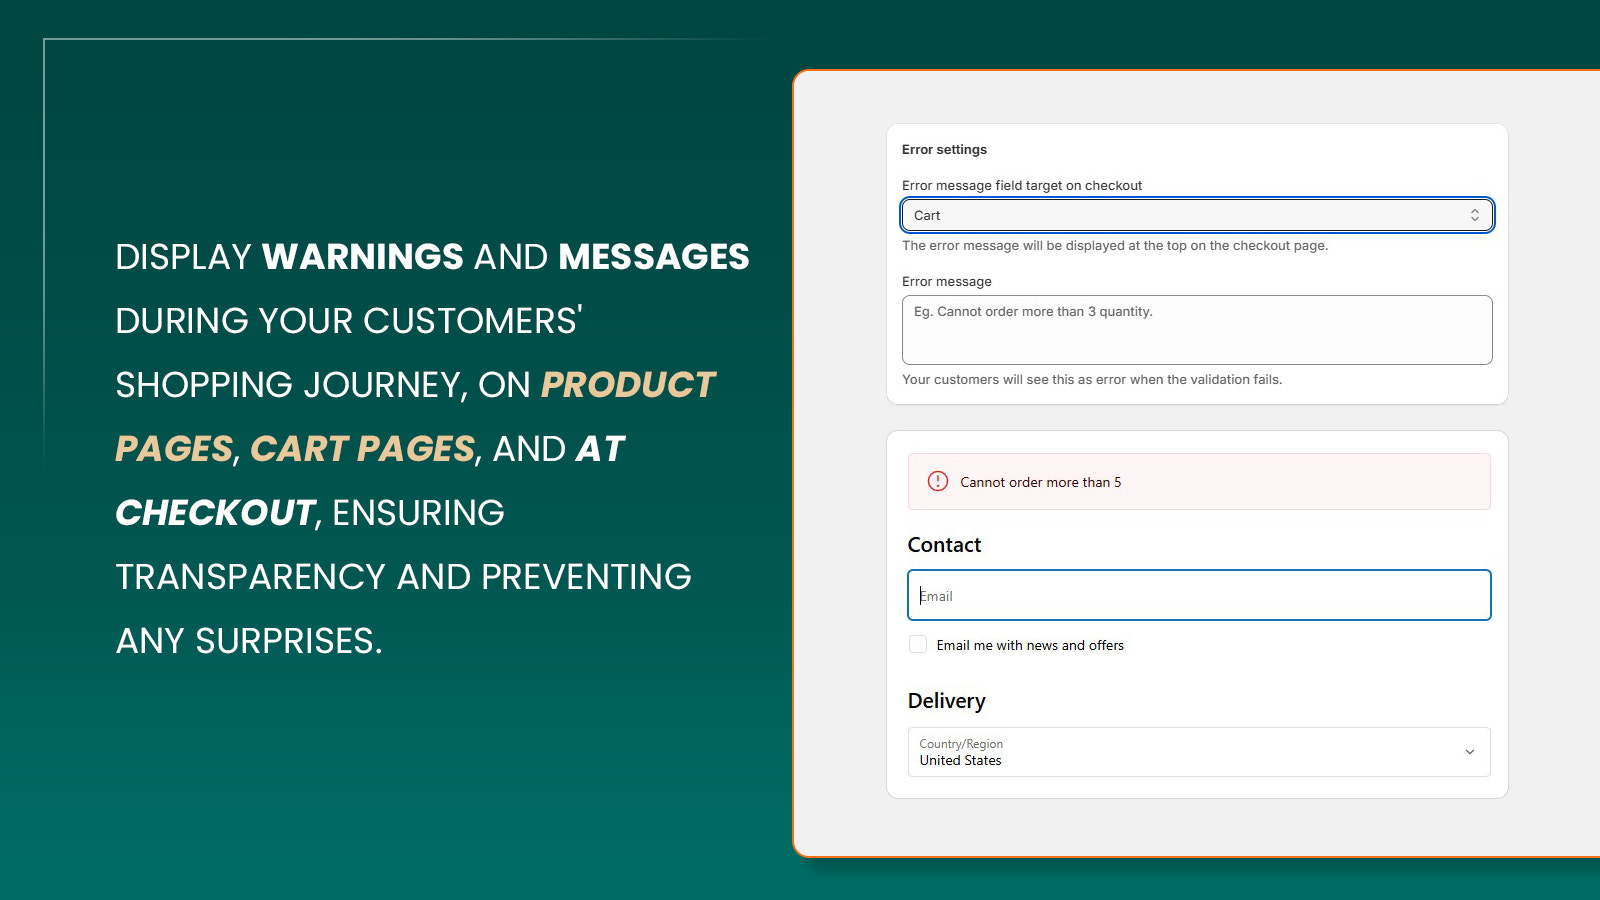Click the 'Delivery' section heading

point(946,701)
